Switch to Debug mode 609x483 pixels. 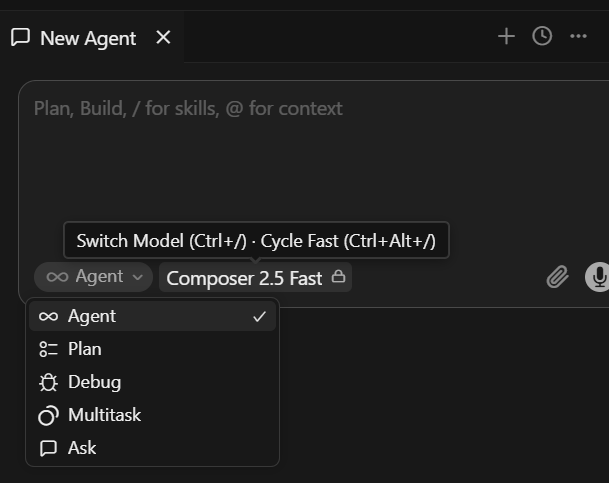coord(152,382)
